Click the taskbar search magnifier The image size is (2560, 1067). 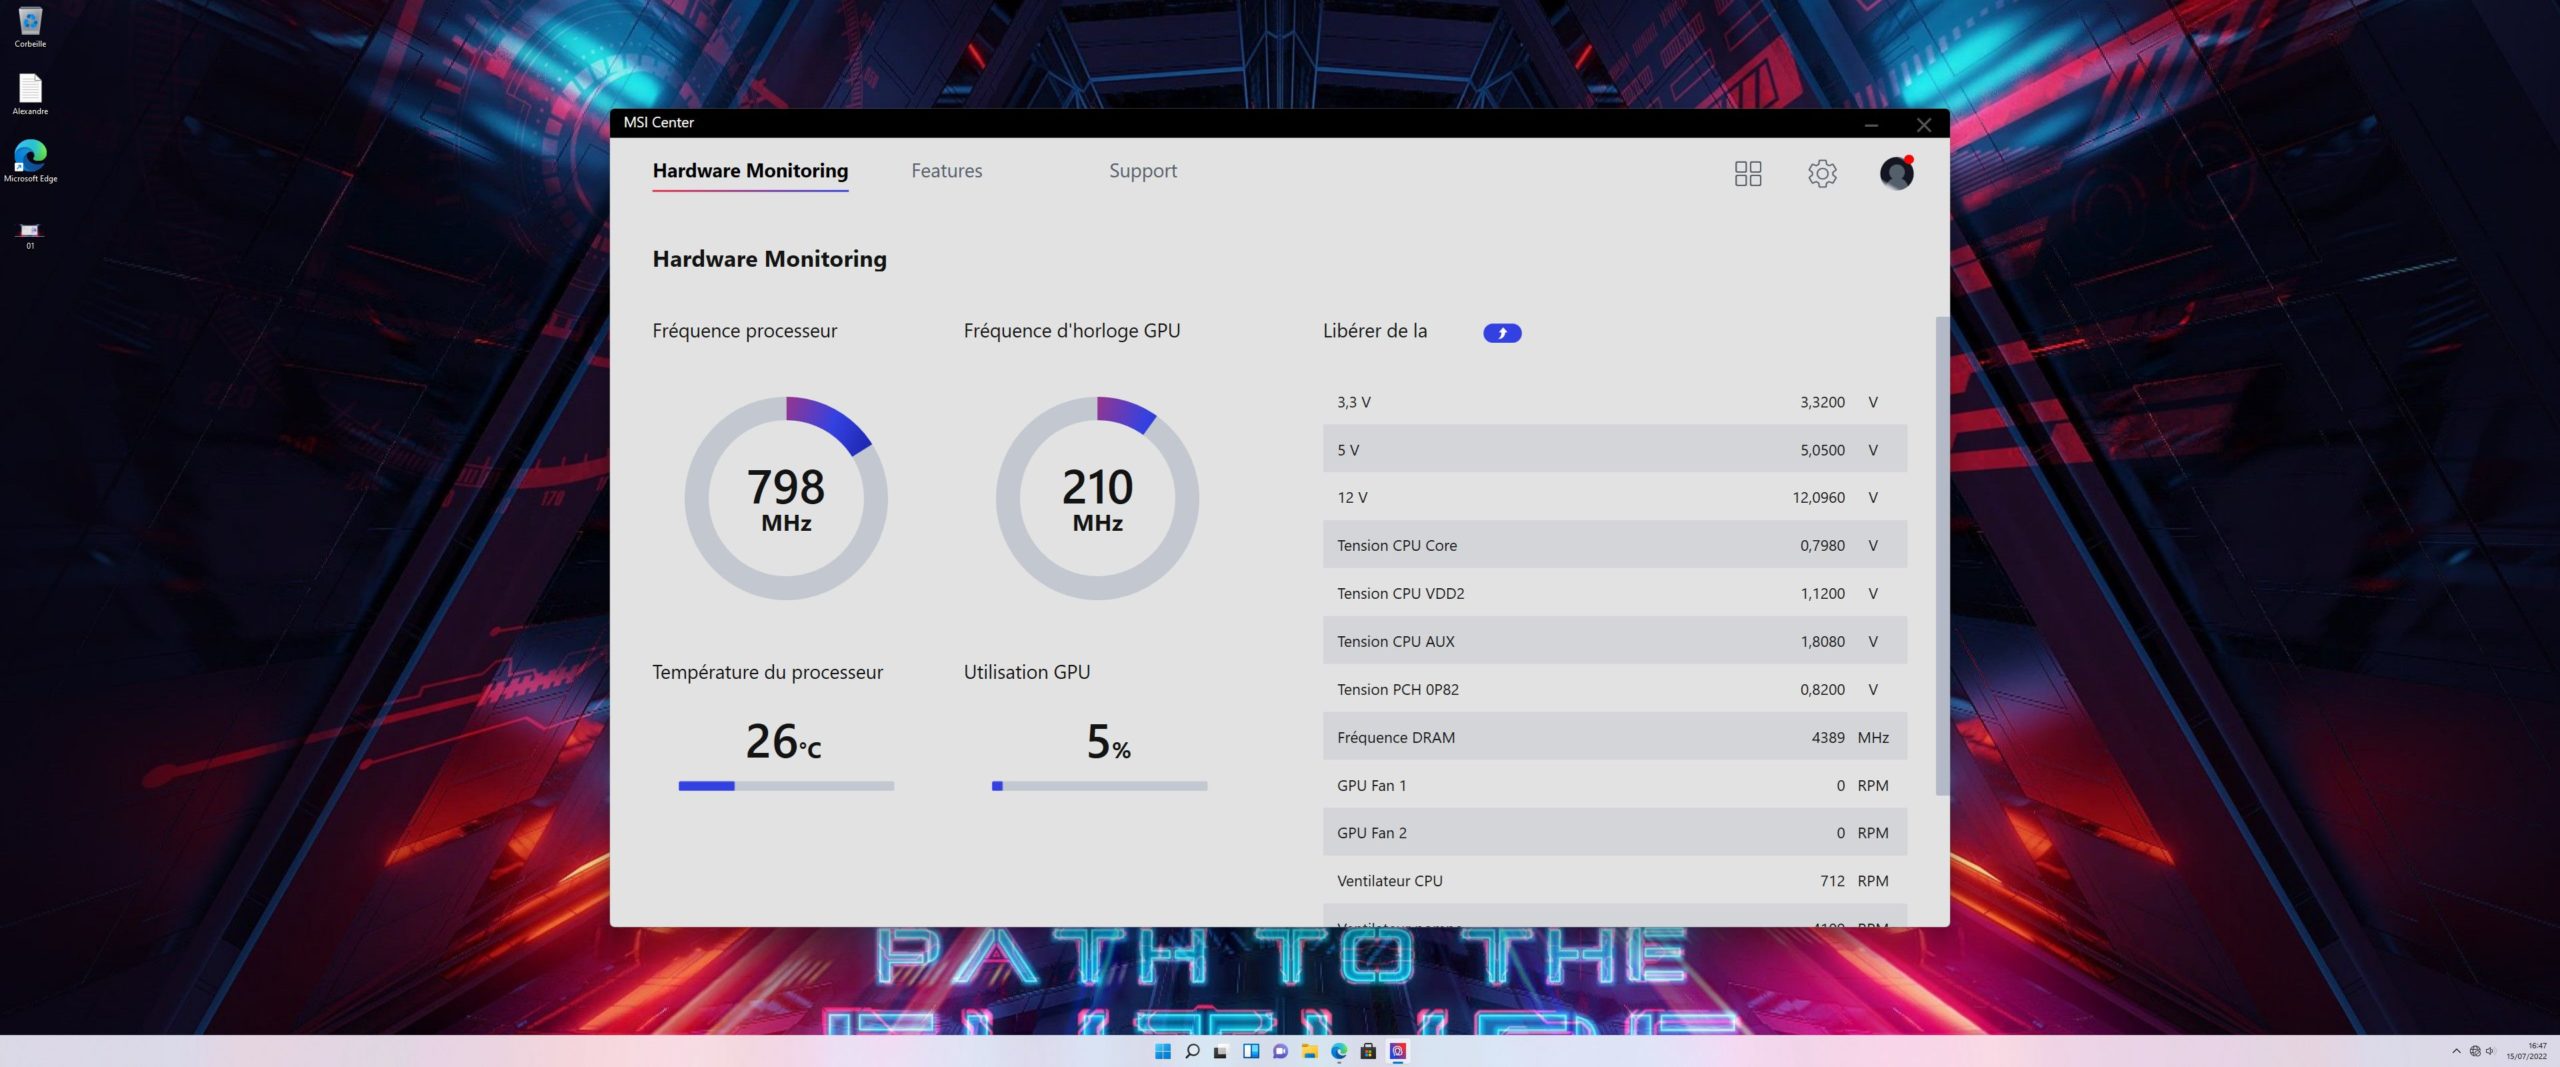[x=1192, y=1051]
